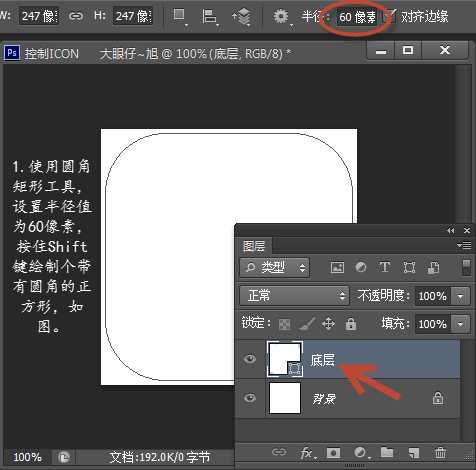Click the lock icon on 背景 layer

point(438,398)
